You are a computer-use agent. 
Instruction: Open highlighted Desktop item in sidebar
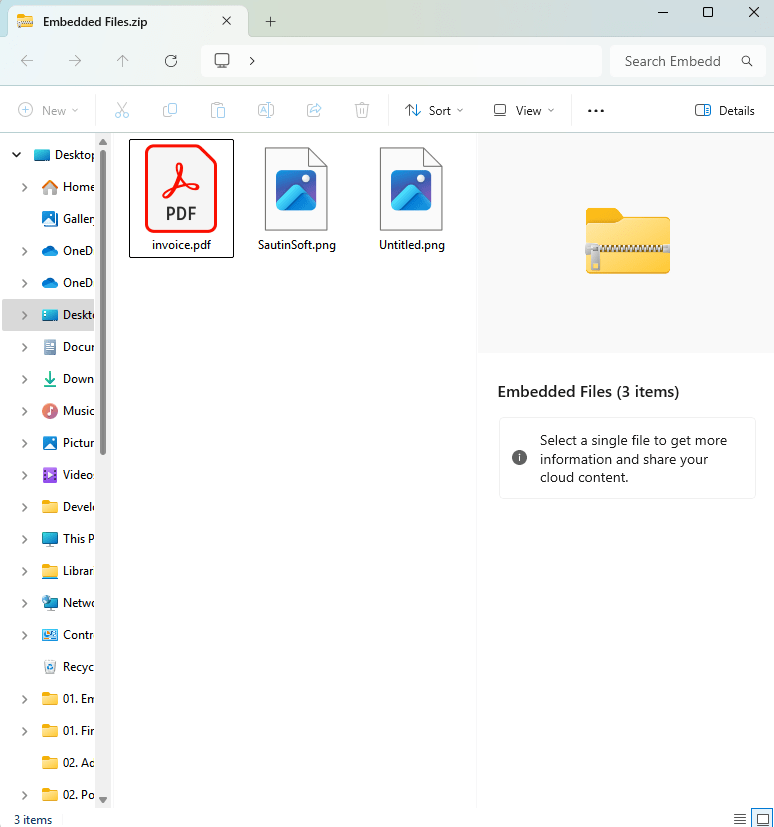click(x=67, y=315)
